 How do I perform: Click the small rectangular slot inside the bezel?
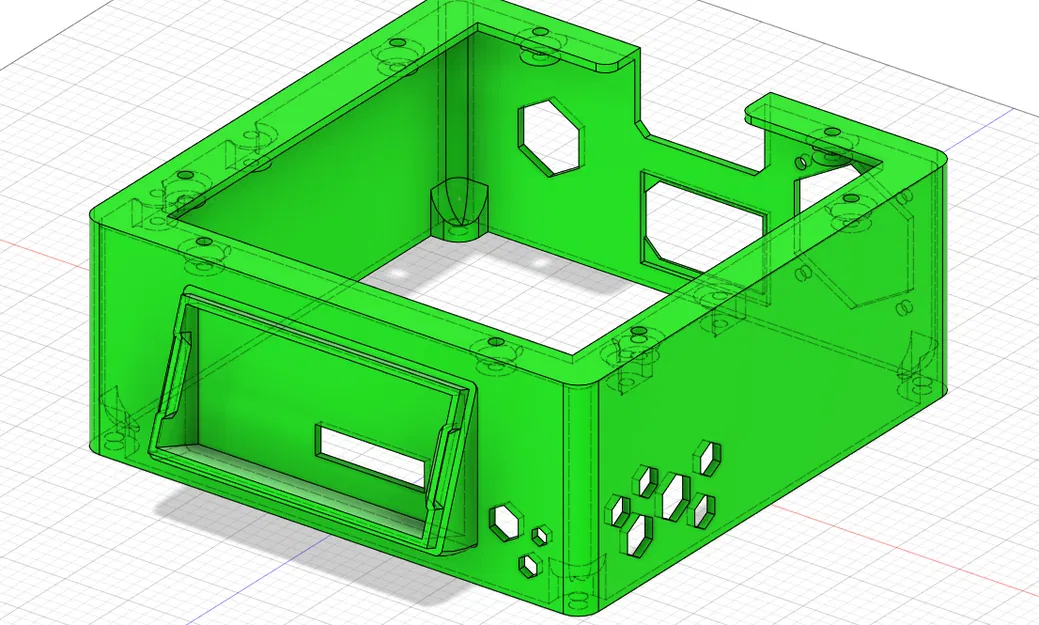[370, 445]
